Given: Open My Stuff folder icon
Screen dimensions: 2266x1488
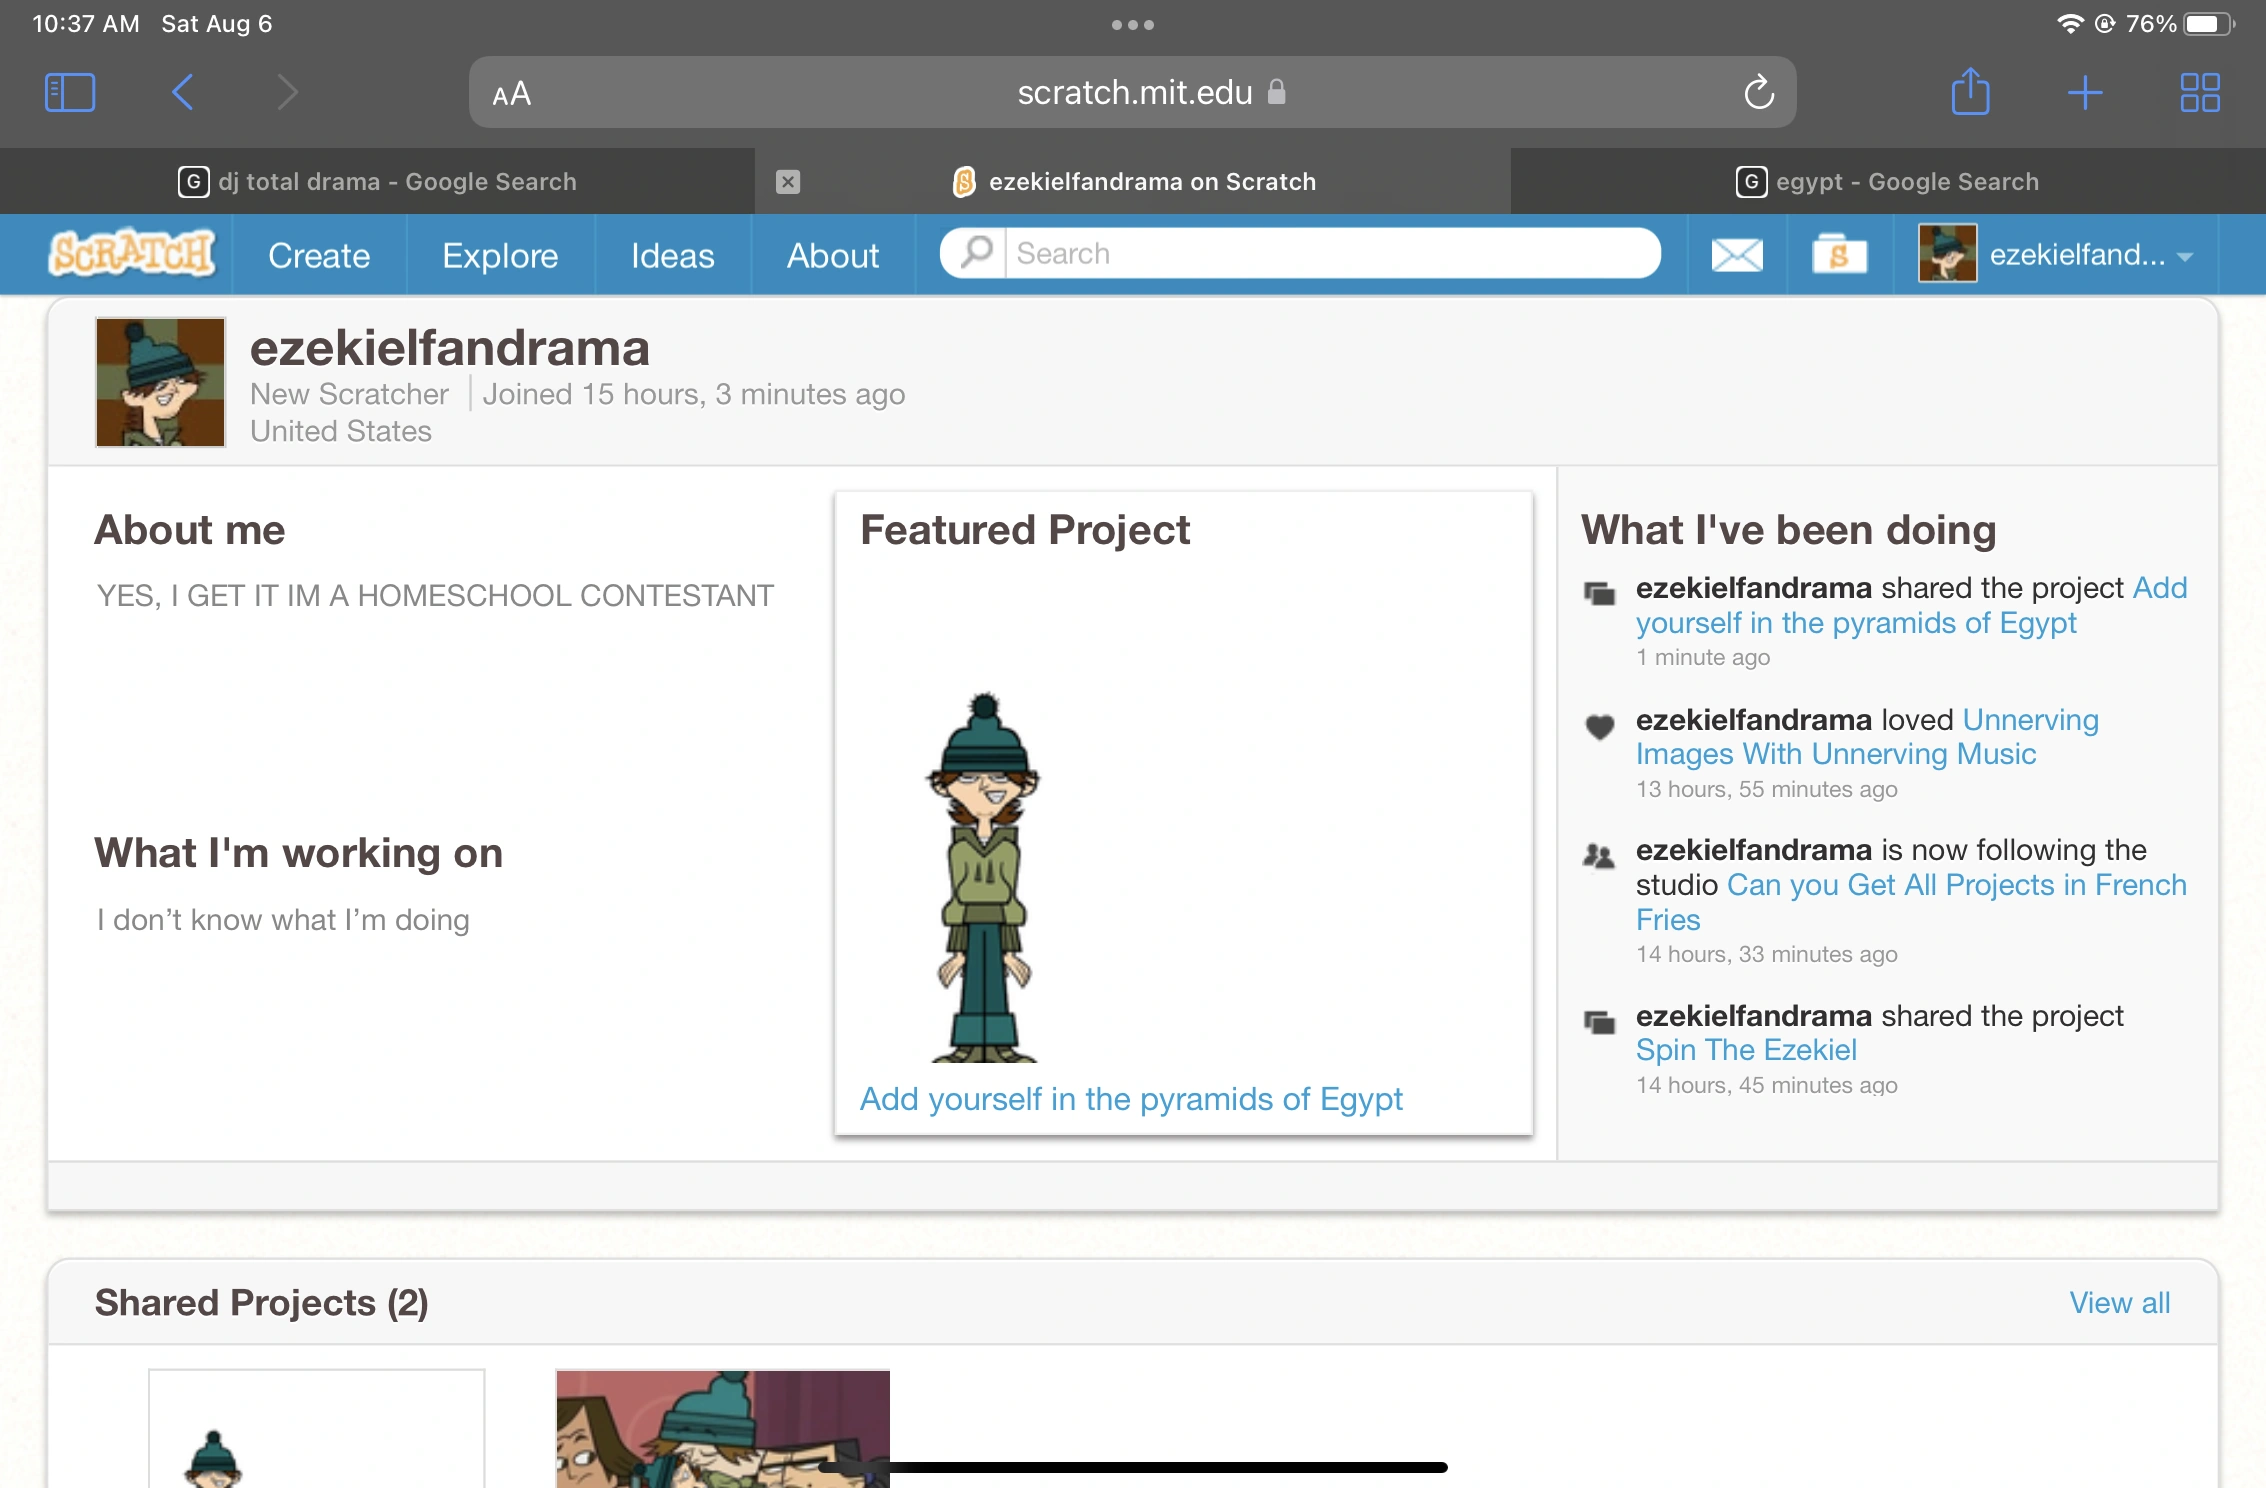Looking at the screenshot, I should coord(1839,254).
